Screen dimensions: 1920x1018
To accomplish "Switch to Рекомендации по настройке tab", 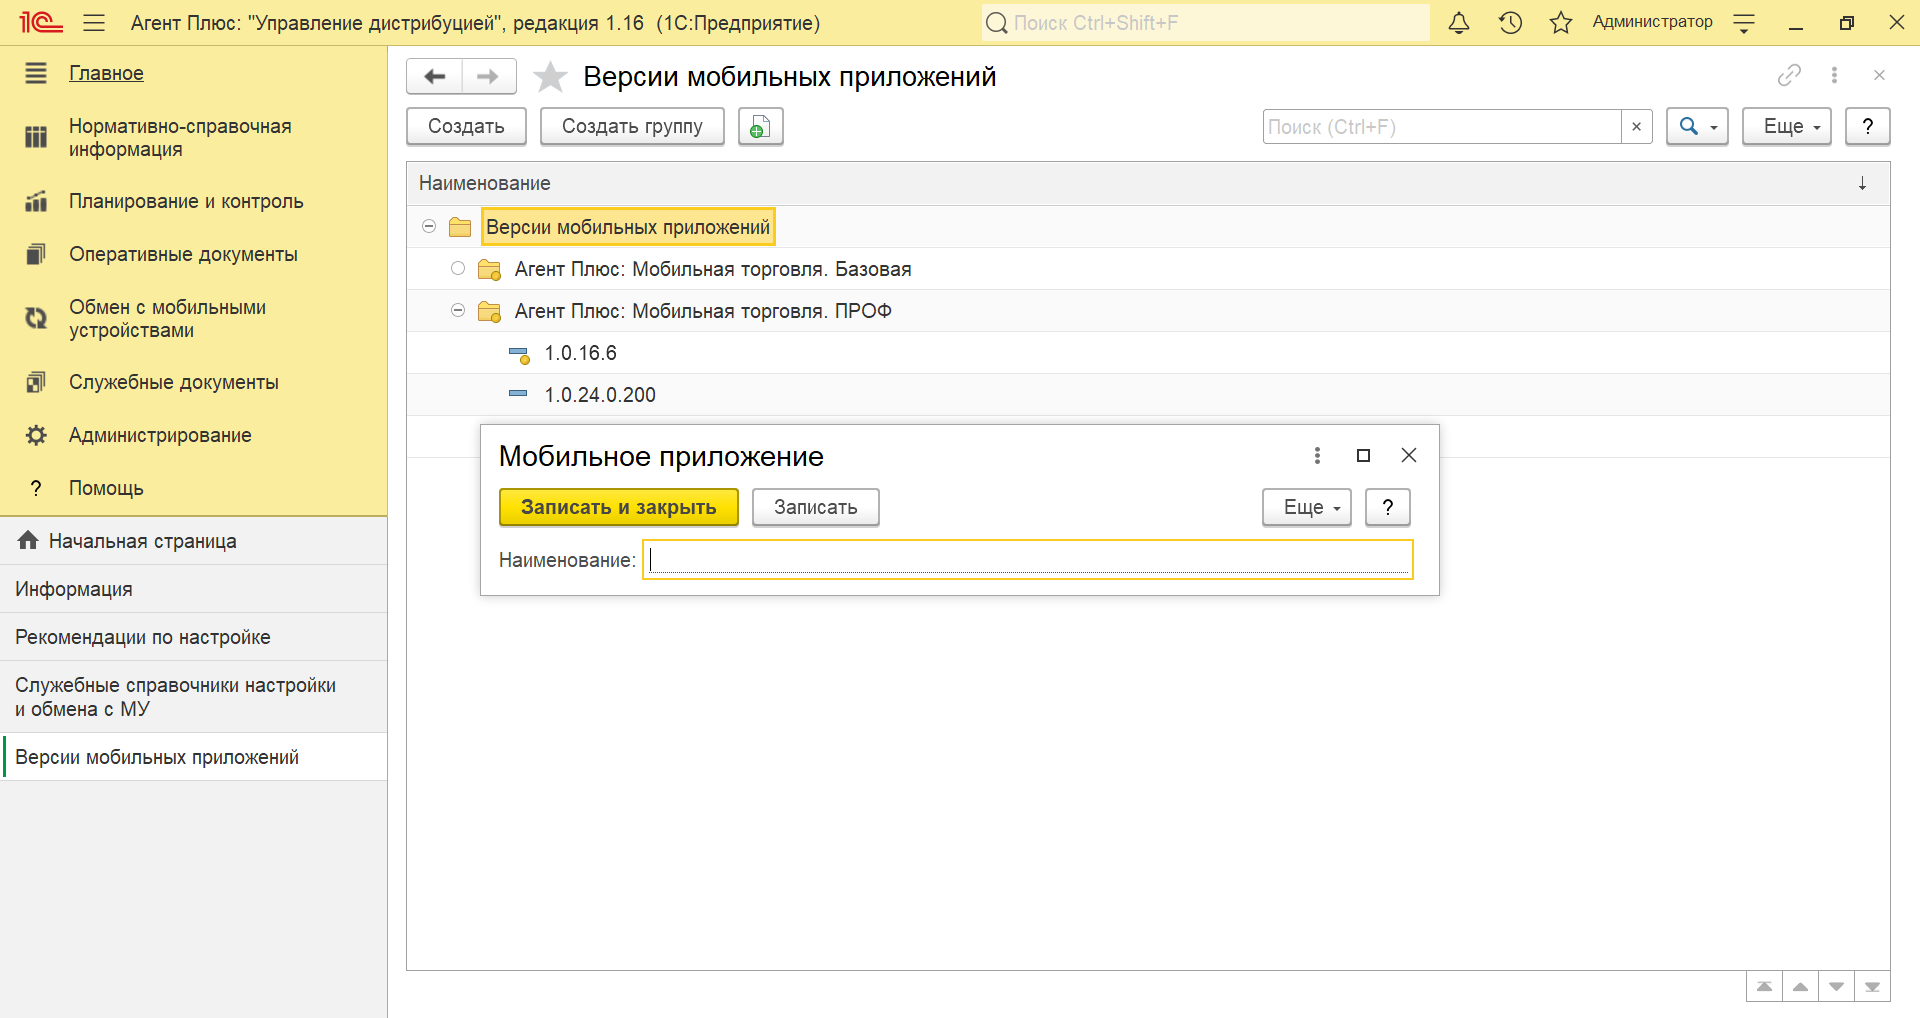I will pos(193,637).
